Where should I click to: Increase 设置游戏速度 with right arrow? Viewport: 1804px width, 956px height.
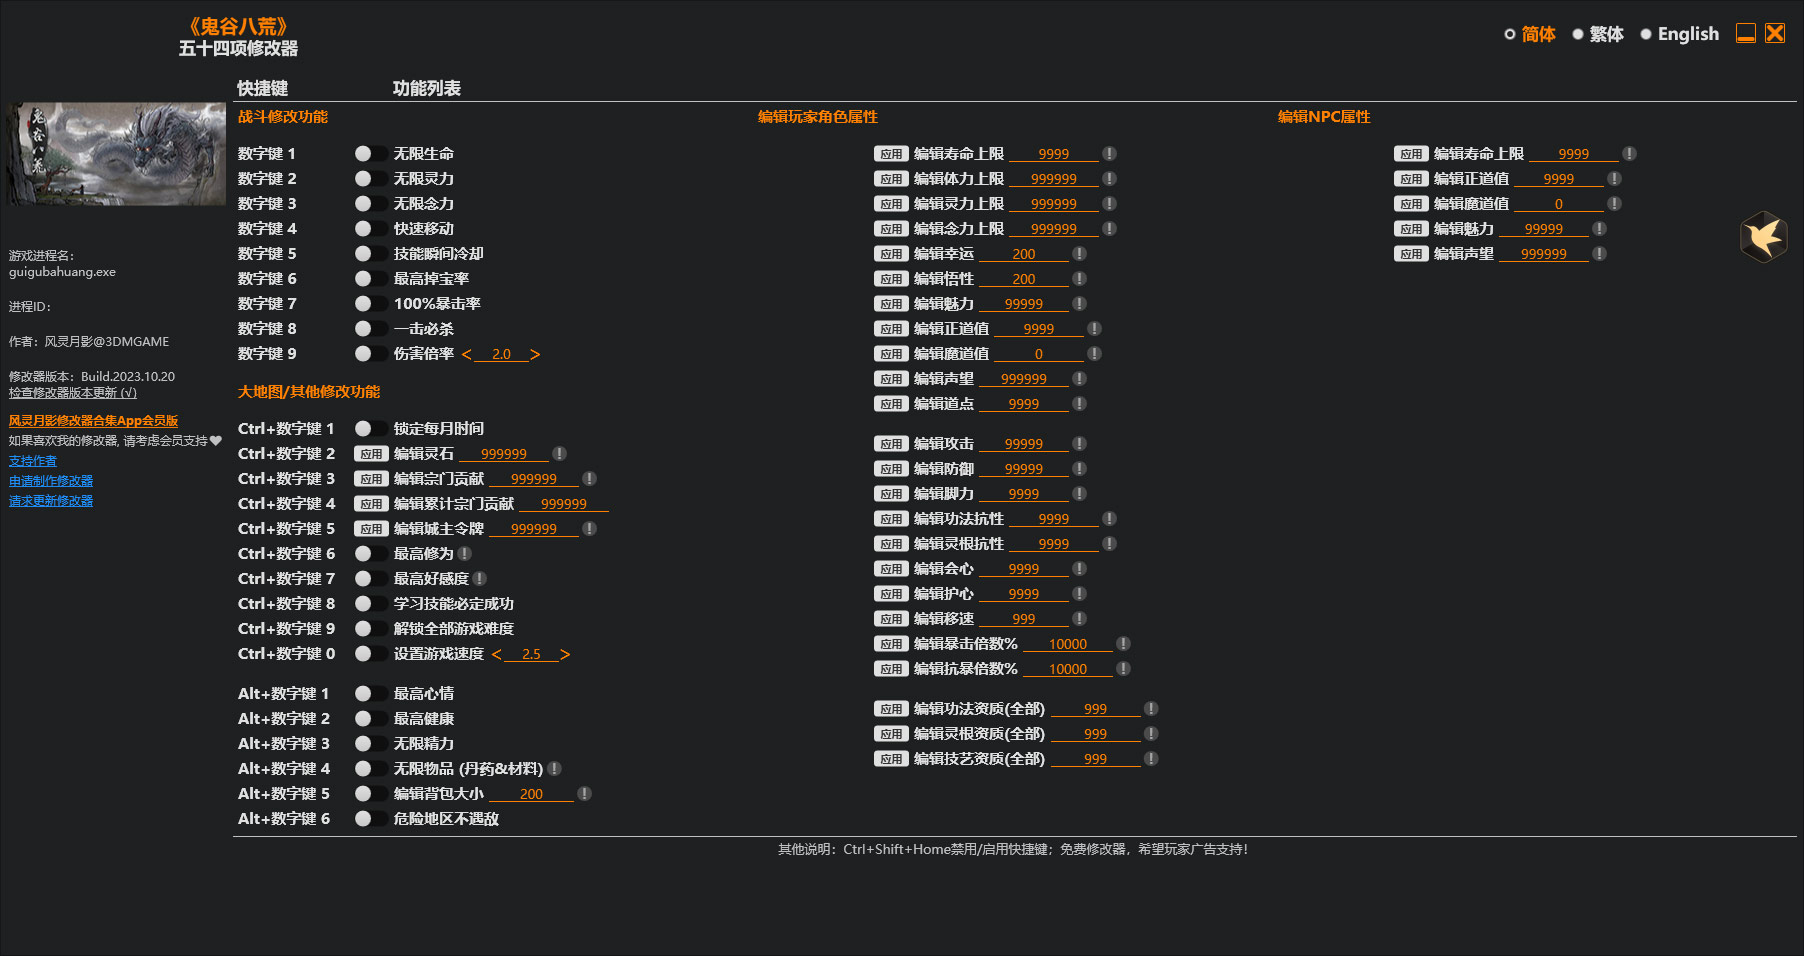[565, 655]
